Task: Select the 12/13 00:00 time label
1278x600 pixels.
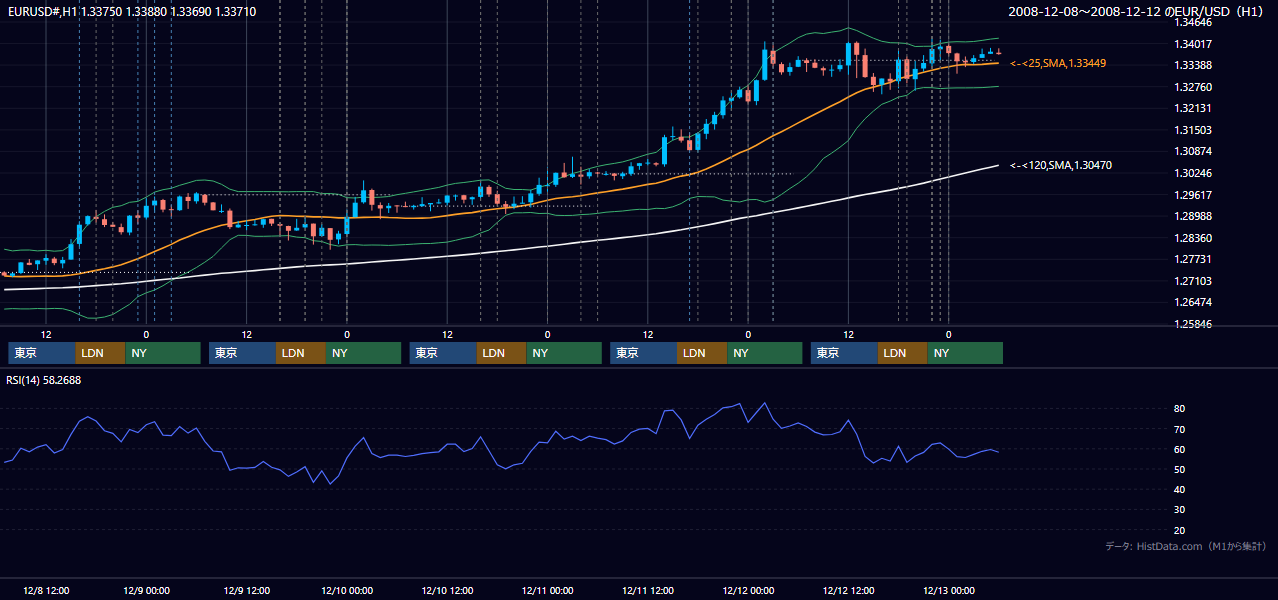Action: click(948, 590)
